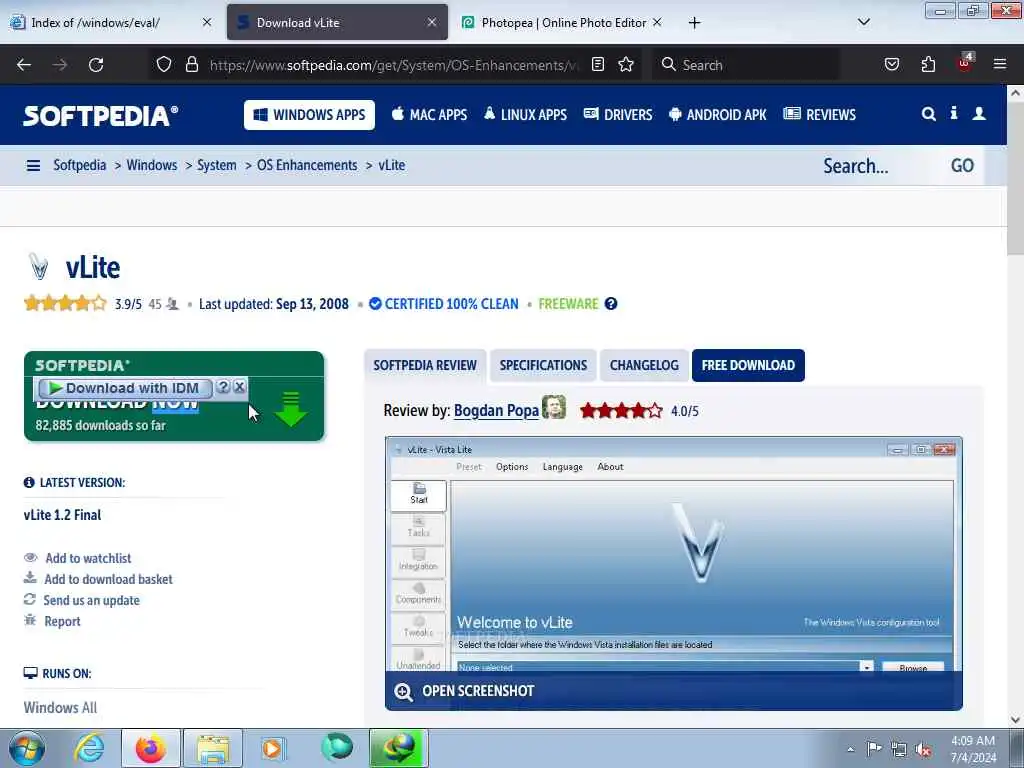Click the user rating stars 3.9/5
Screen dimensions: 1024x768
[x=65, y=304]
